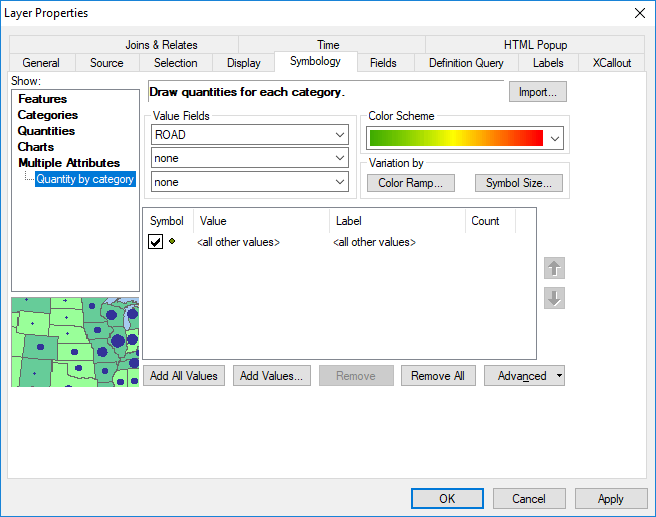Click the Add All Values button
Screen dimensions: 656x517
[x=184, y=376]
